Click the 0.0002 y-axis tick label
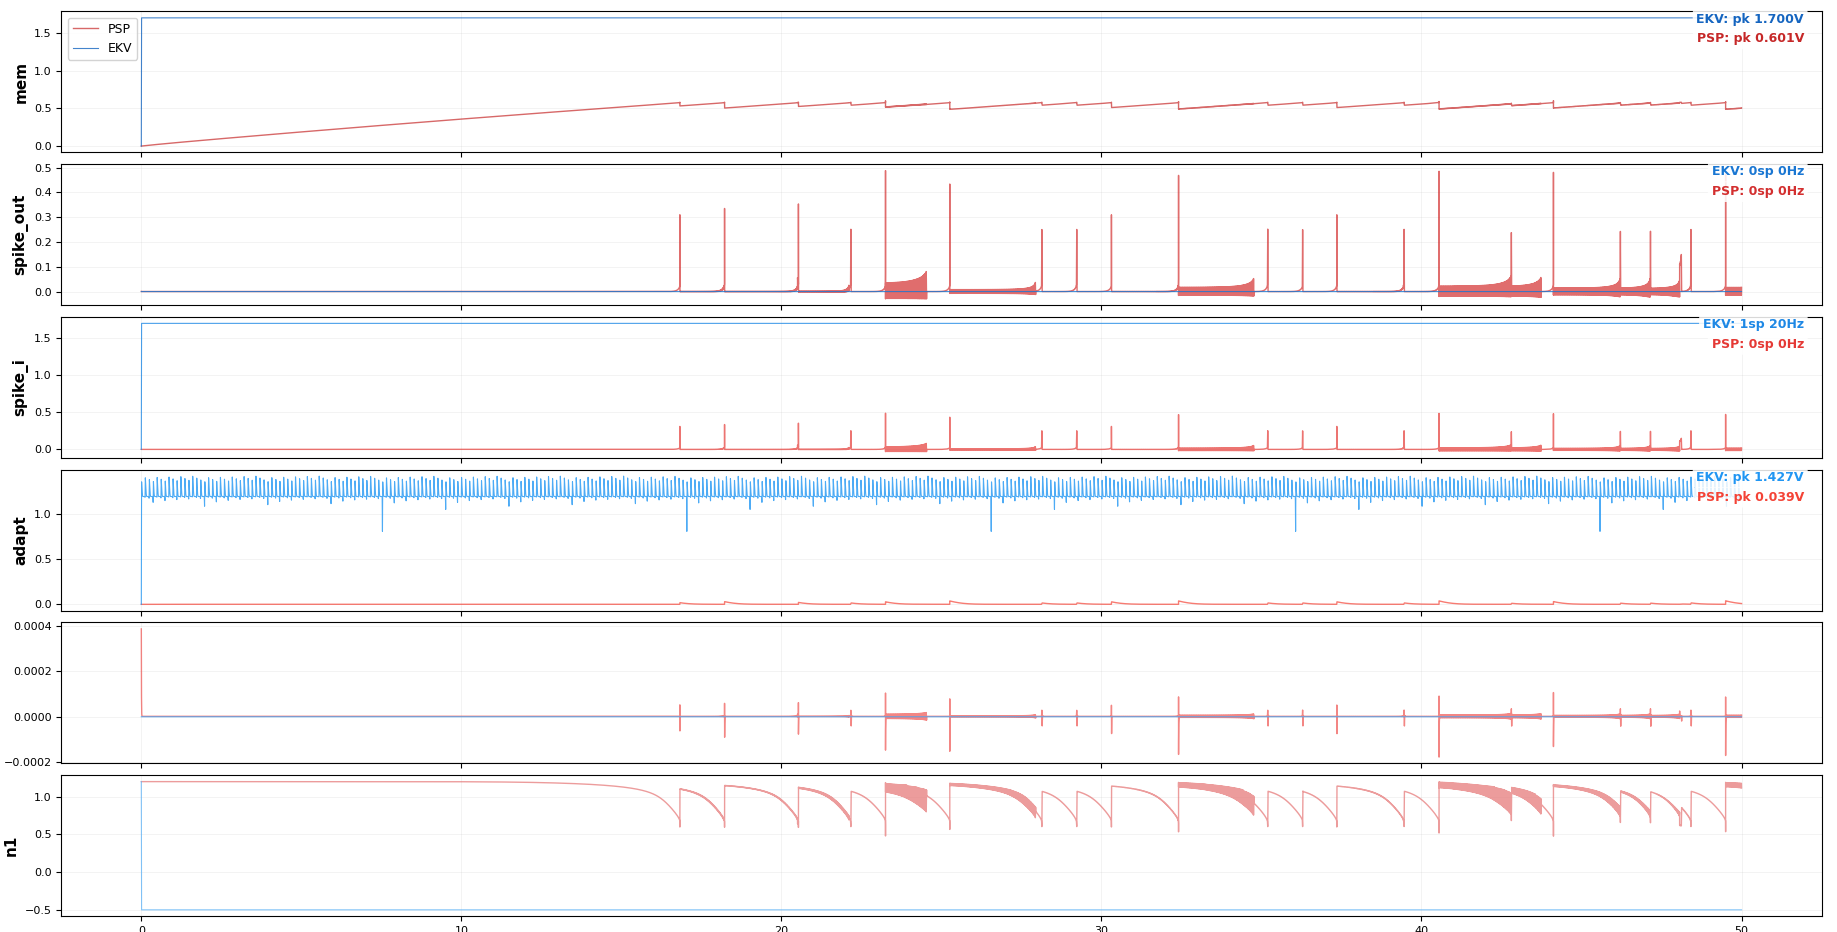Image resolution: width=1837 pixels, height=932 pixels. click(32, 671)
